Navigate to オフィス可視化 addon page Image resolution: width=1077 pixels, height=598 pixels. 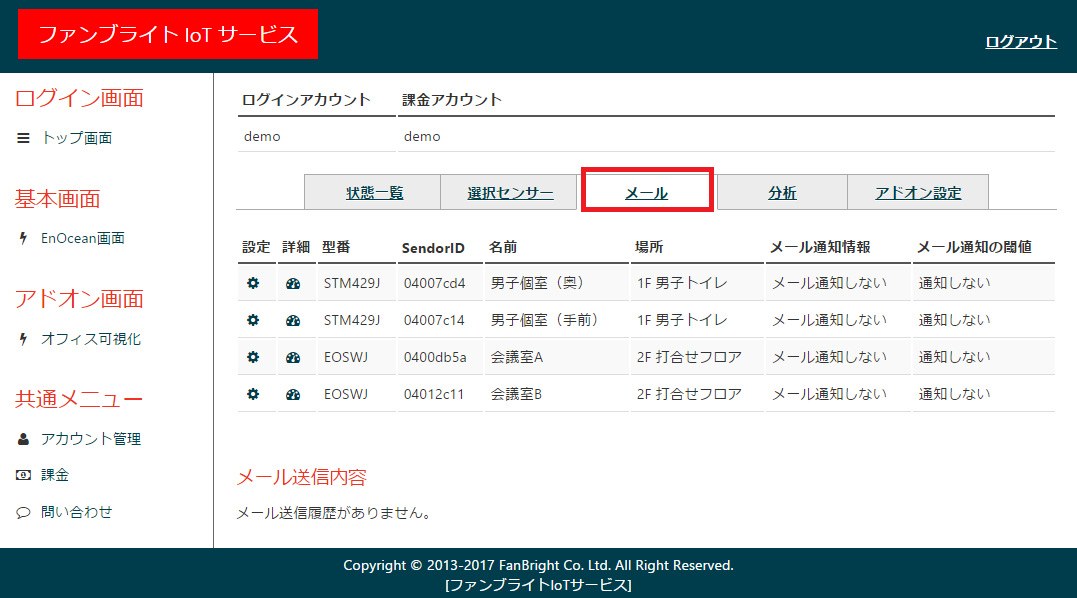90,339
